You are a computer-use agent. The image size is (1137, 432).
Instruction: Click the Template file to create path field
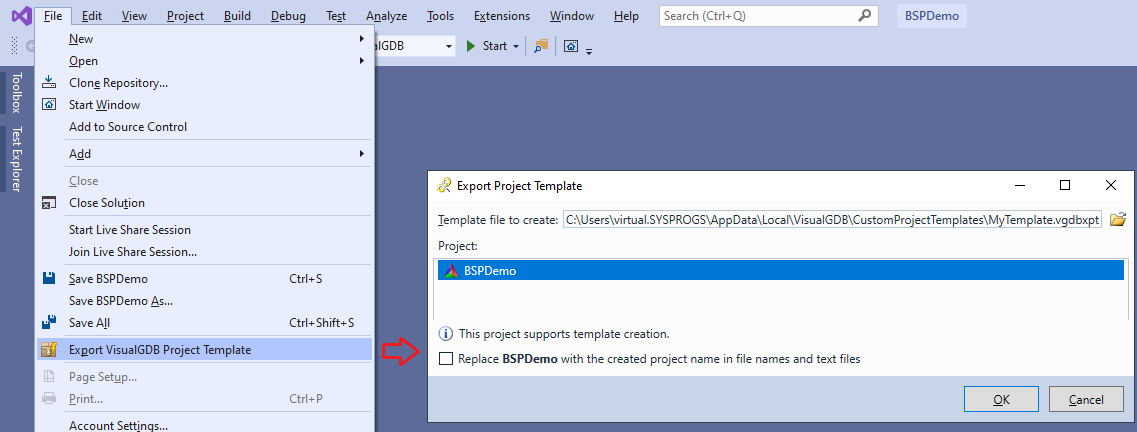click(x=832, y=220)
